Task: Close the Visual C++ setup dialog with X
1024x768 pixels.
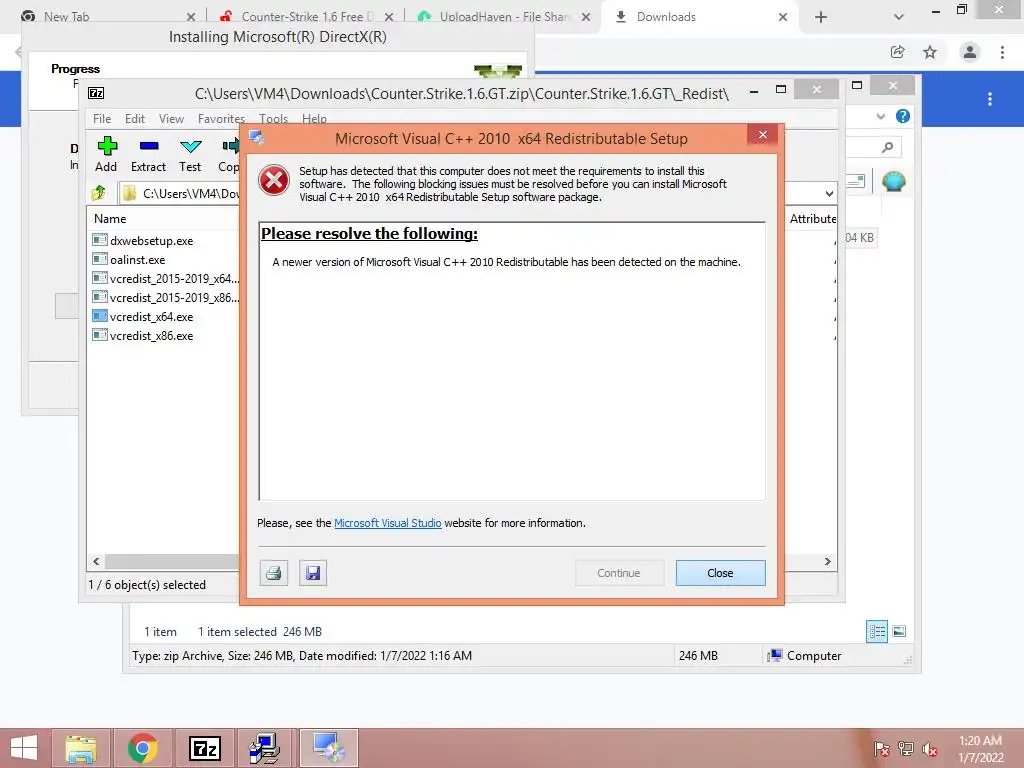Action: [x=762, y=135]
